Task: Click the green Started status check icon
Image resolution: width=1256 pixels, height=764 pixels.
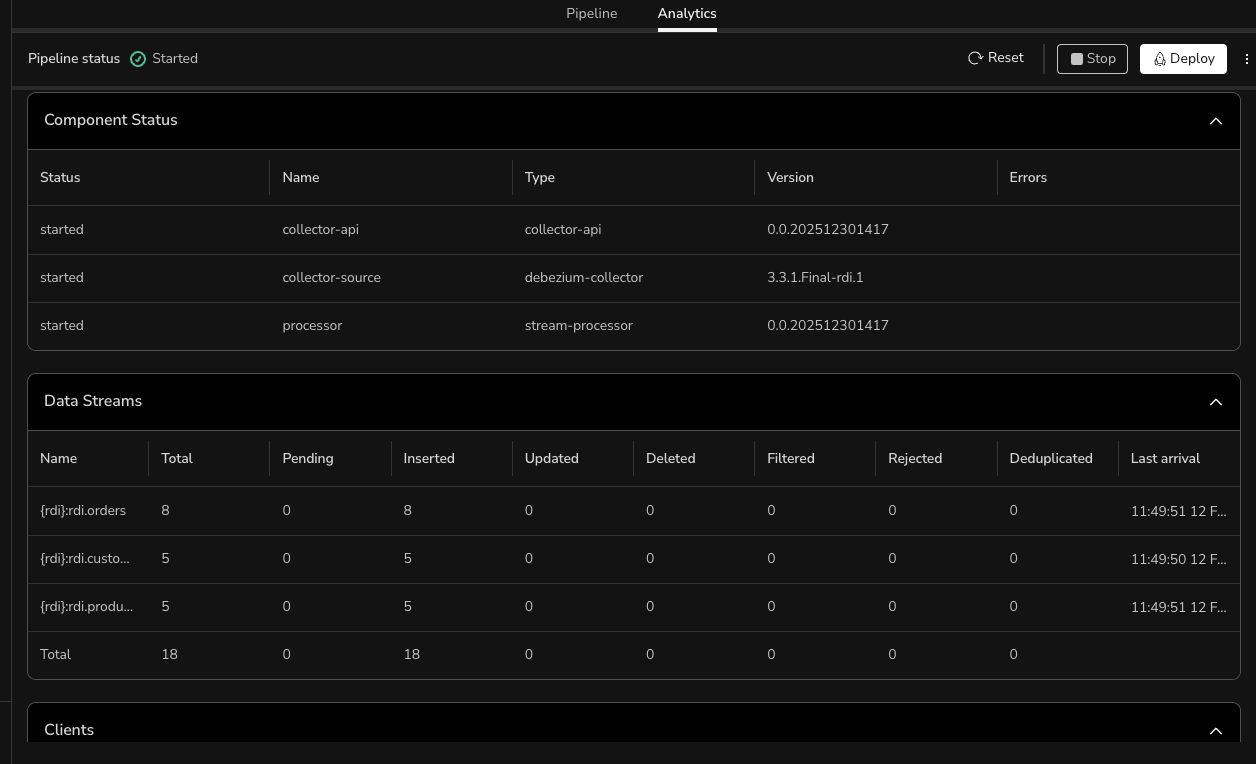Action: pos(138,59)
